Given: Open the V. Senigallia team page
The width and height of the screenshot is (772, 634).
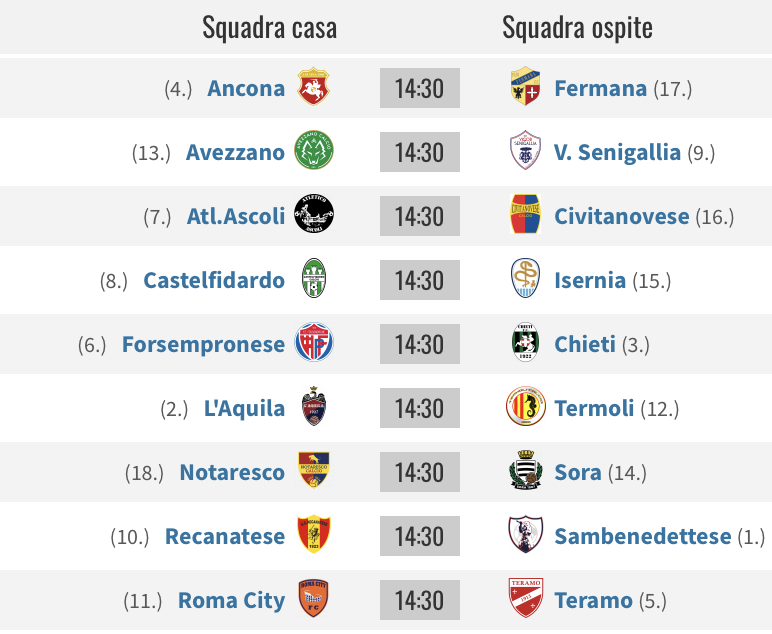Looking at the screenshot, I should pyautogui.click(x=617, y=153).
